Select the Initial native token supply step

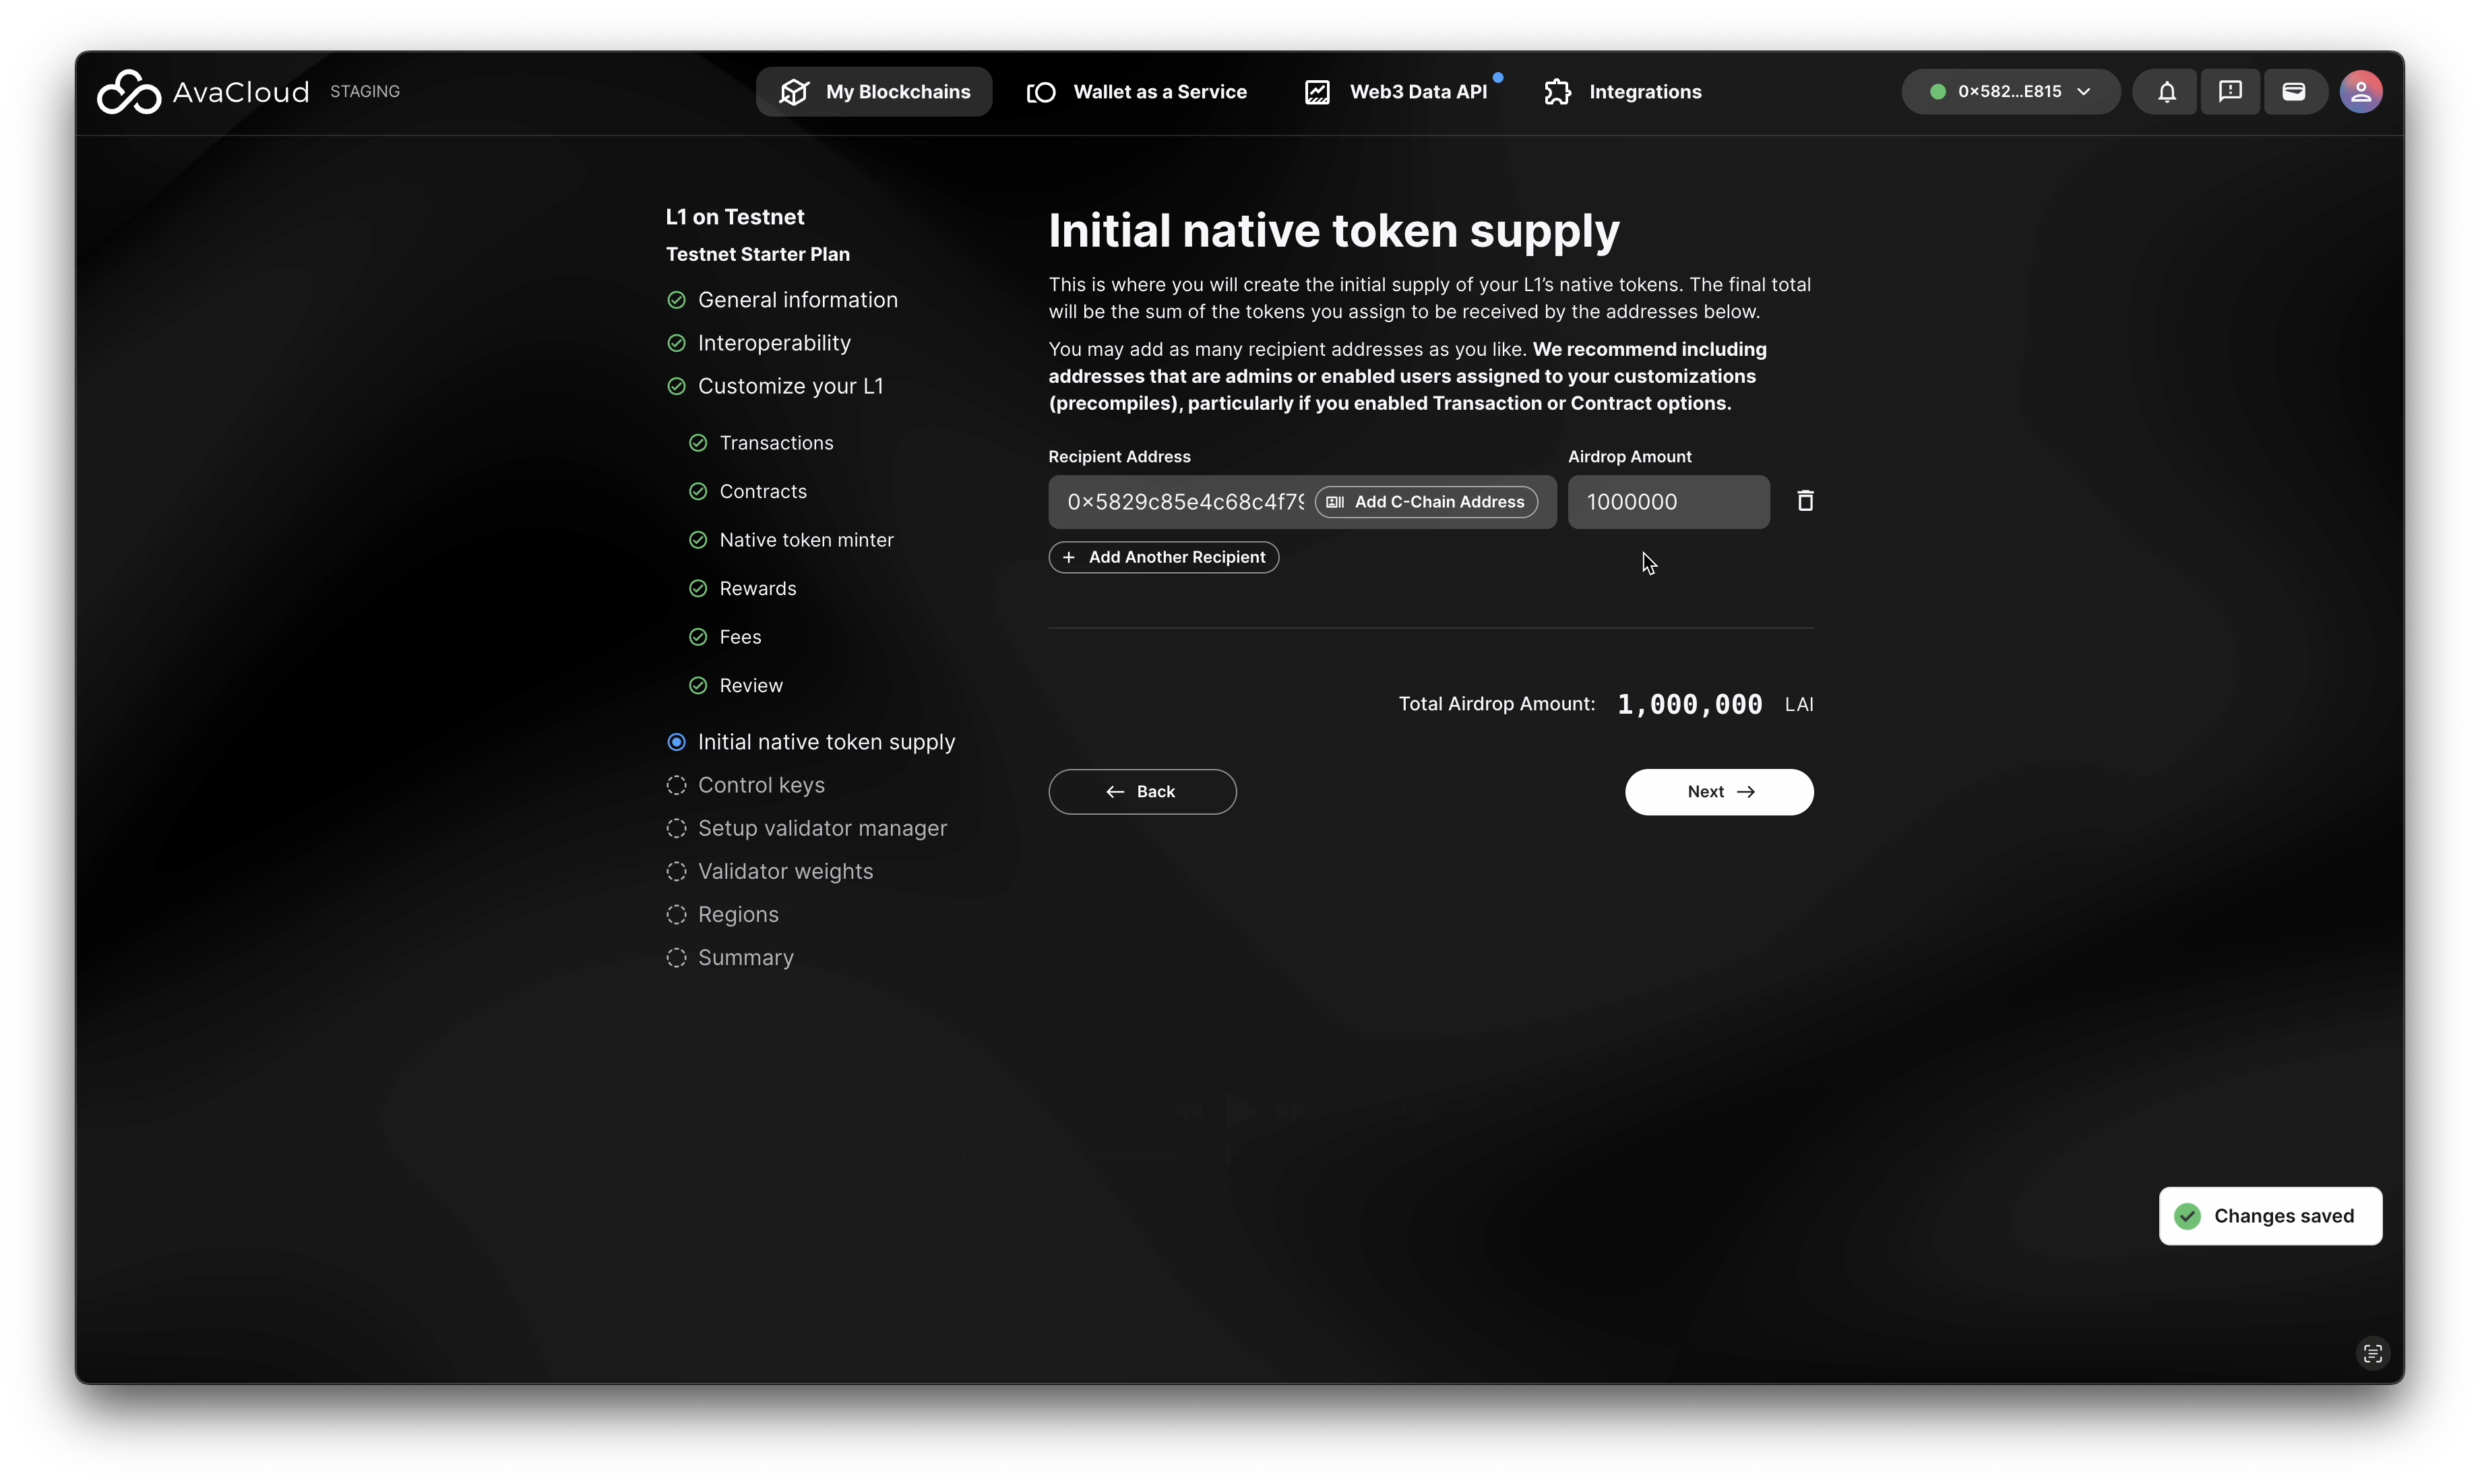tap(826, 742)
